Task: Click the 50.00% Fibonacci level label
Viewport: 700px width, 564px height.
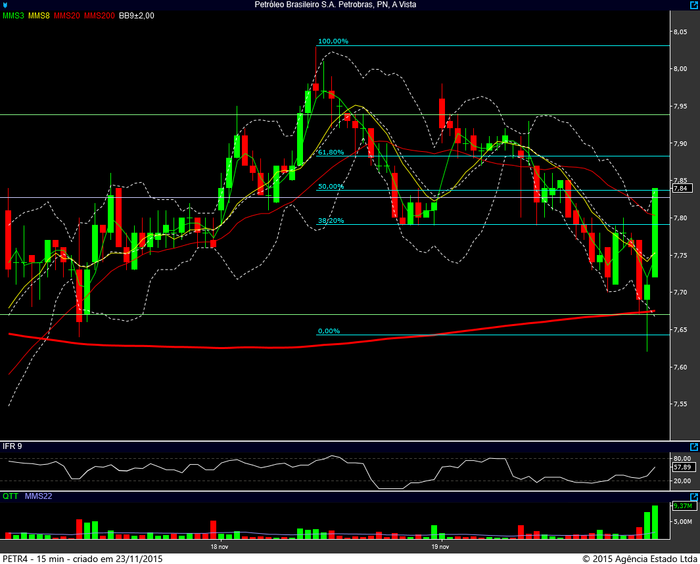Action: (330, 186)
